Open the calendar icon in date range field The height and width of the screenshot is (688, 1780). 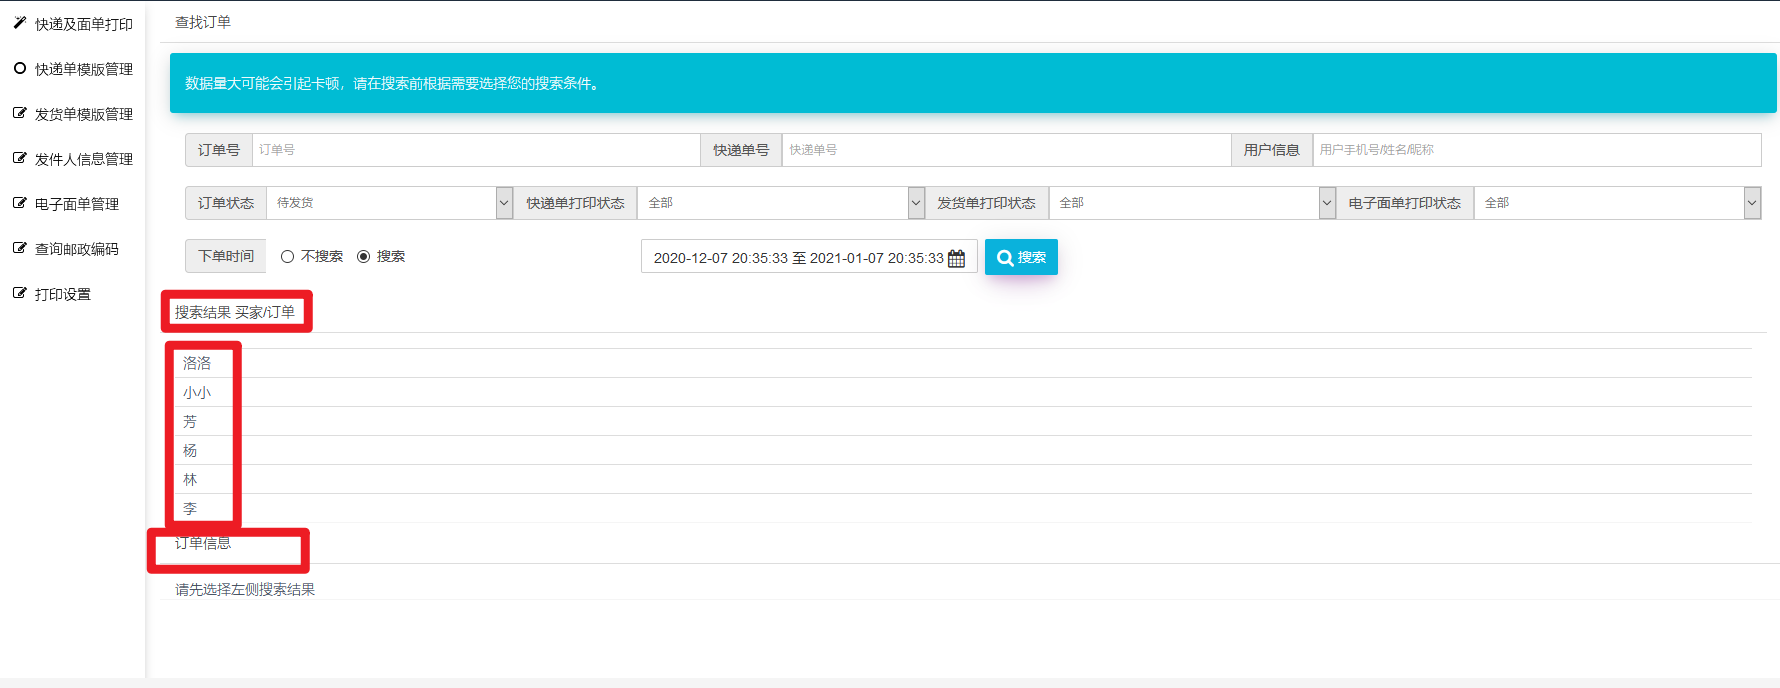(x=957, y=258)
